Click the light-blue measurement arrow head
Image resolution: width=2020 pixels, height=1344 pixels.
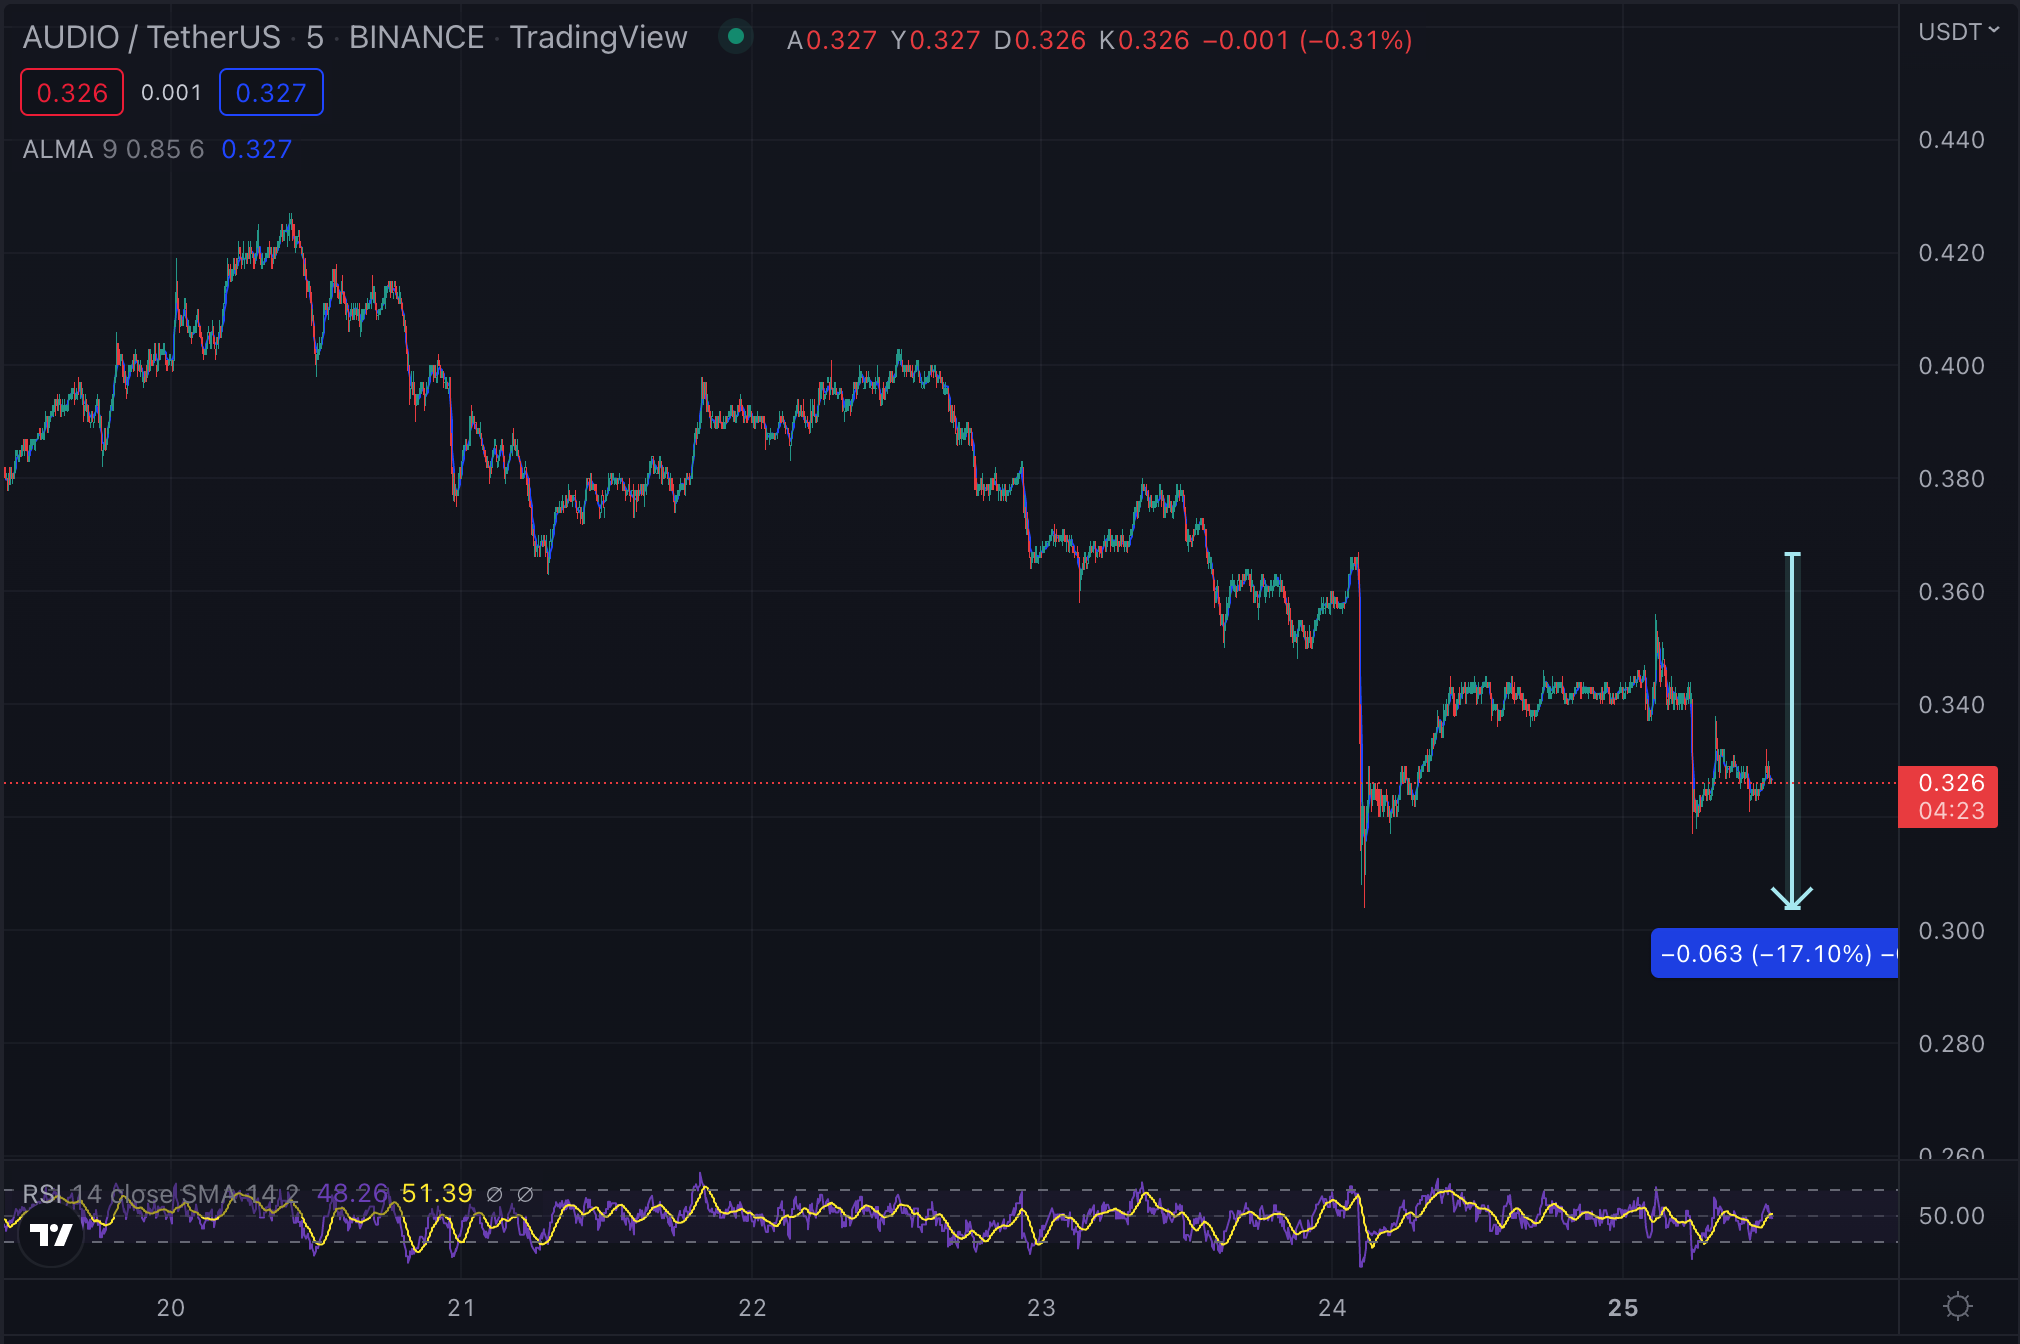tap(1792, 896)
